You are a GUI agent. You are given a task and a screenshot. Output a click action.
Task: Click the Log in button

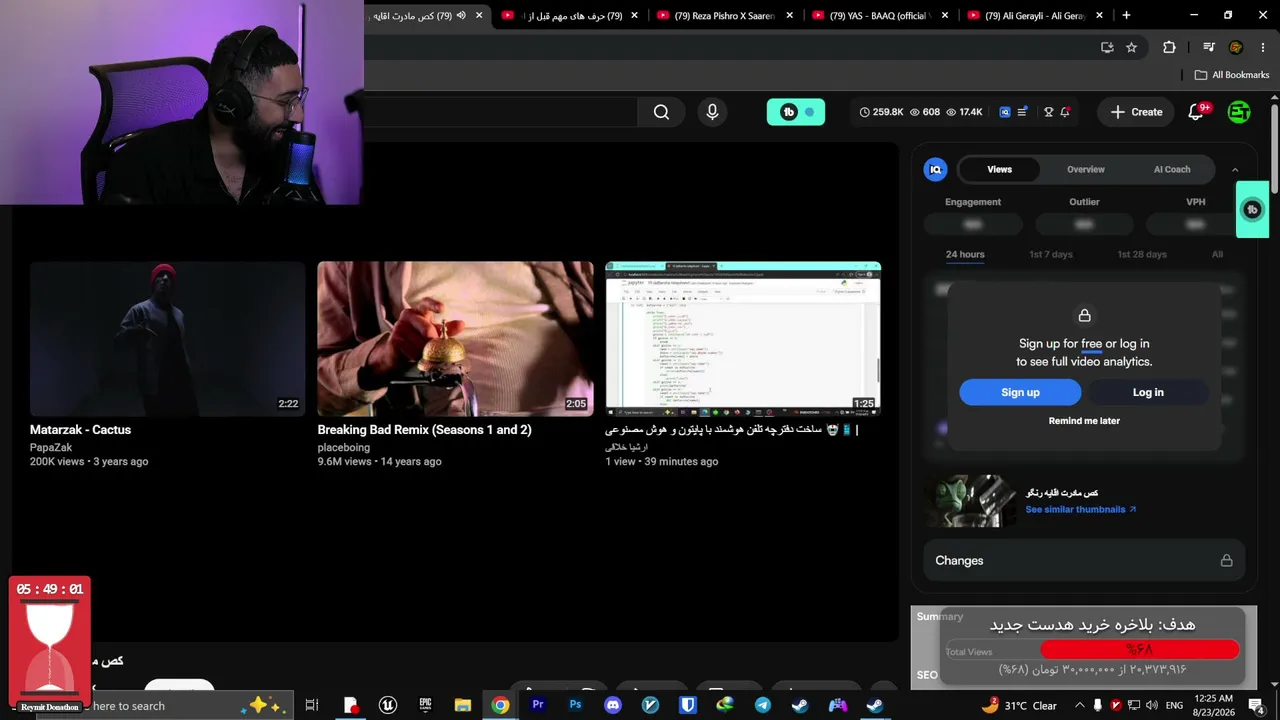coord(1148,393)
